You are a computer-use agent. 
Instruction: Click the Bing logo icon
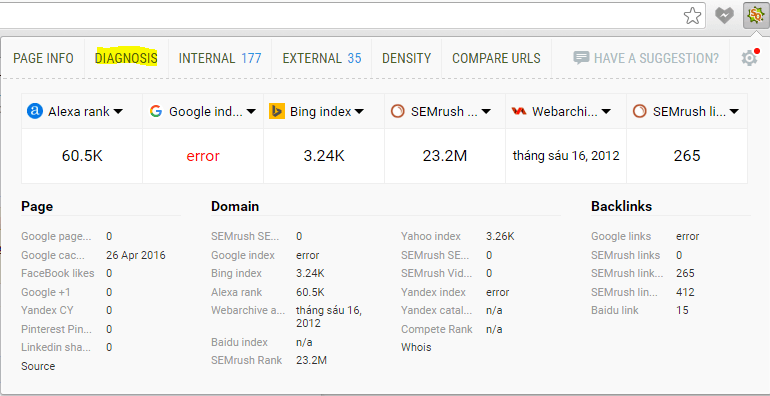pyautogui.click(x=277, y=111)
